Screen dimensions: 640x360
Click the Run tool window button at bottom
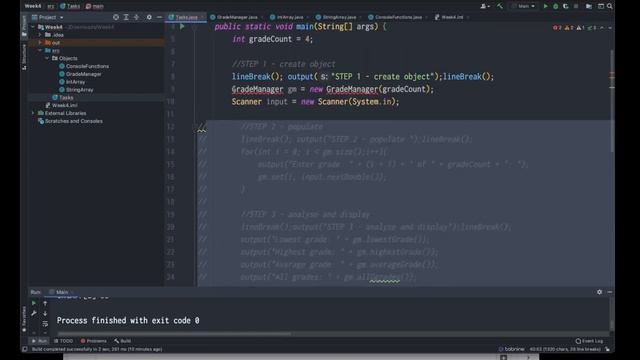(39, 341)
